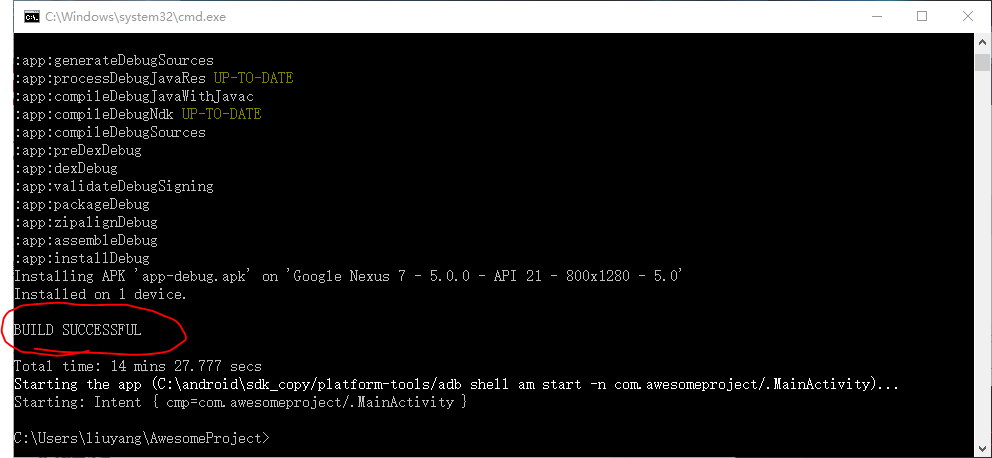Click the adb shell am start command line
The height and width of the screenshot is (458, 992).
(456, 384)
